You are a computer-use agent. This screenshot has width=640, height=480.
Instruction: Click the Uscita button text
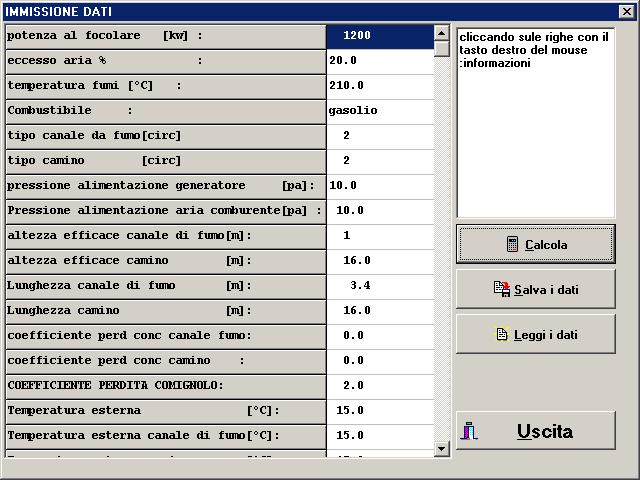pyautogui.click(x=545, y=431)
